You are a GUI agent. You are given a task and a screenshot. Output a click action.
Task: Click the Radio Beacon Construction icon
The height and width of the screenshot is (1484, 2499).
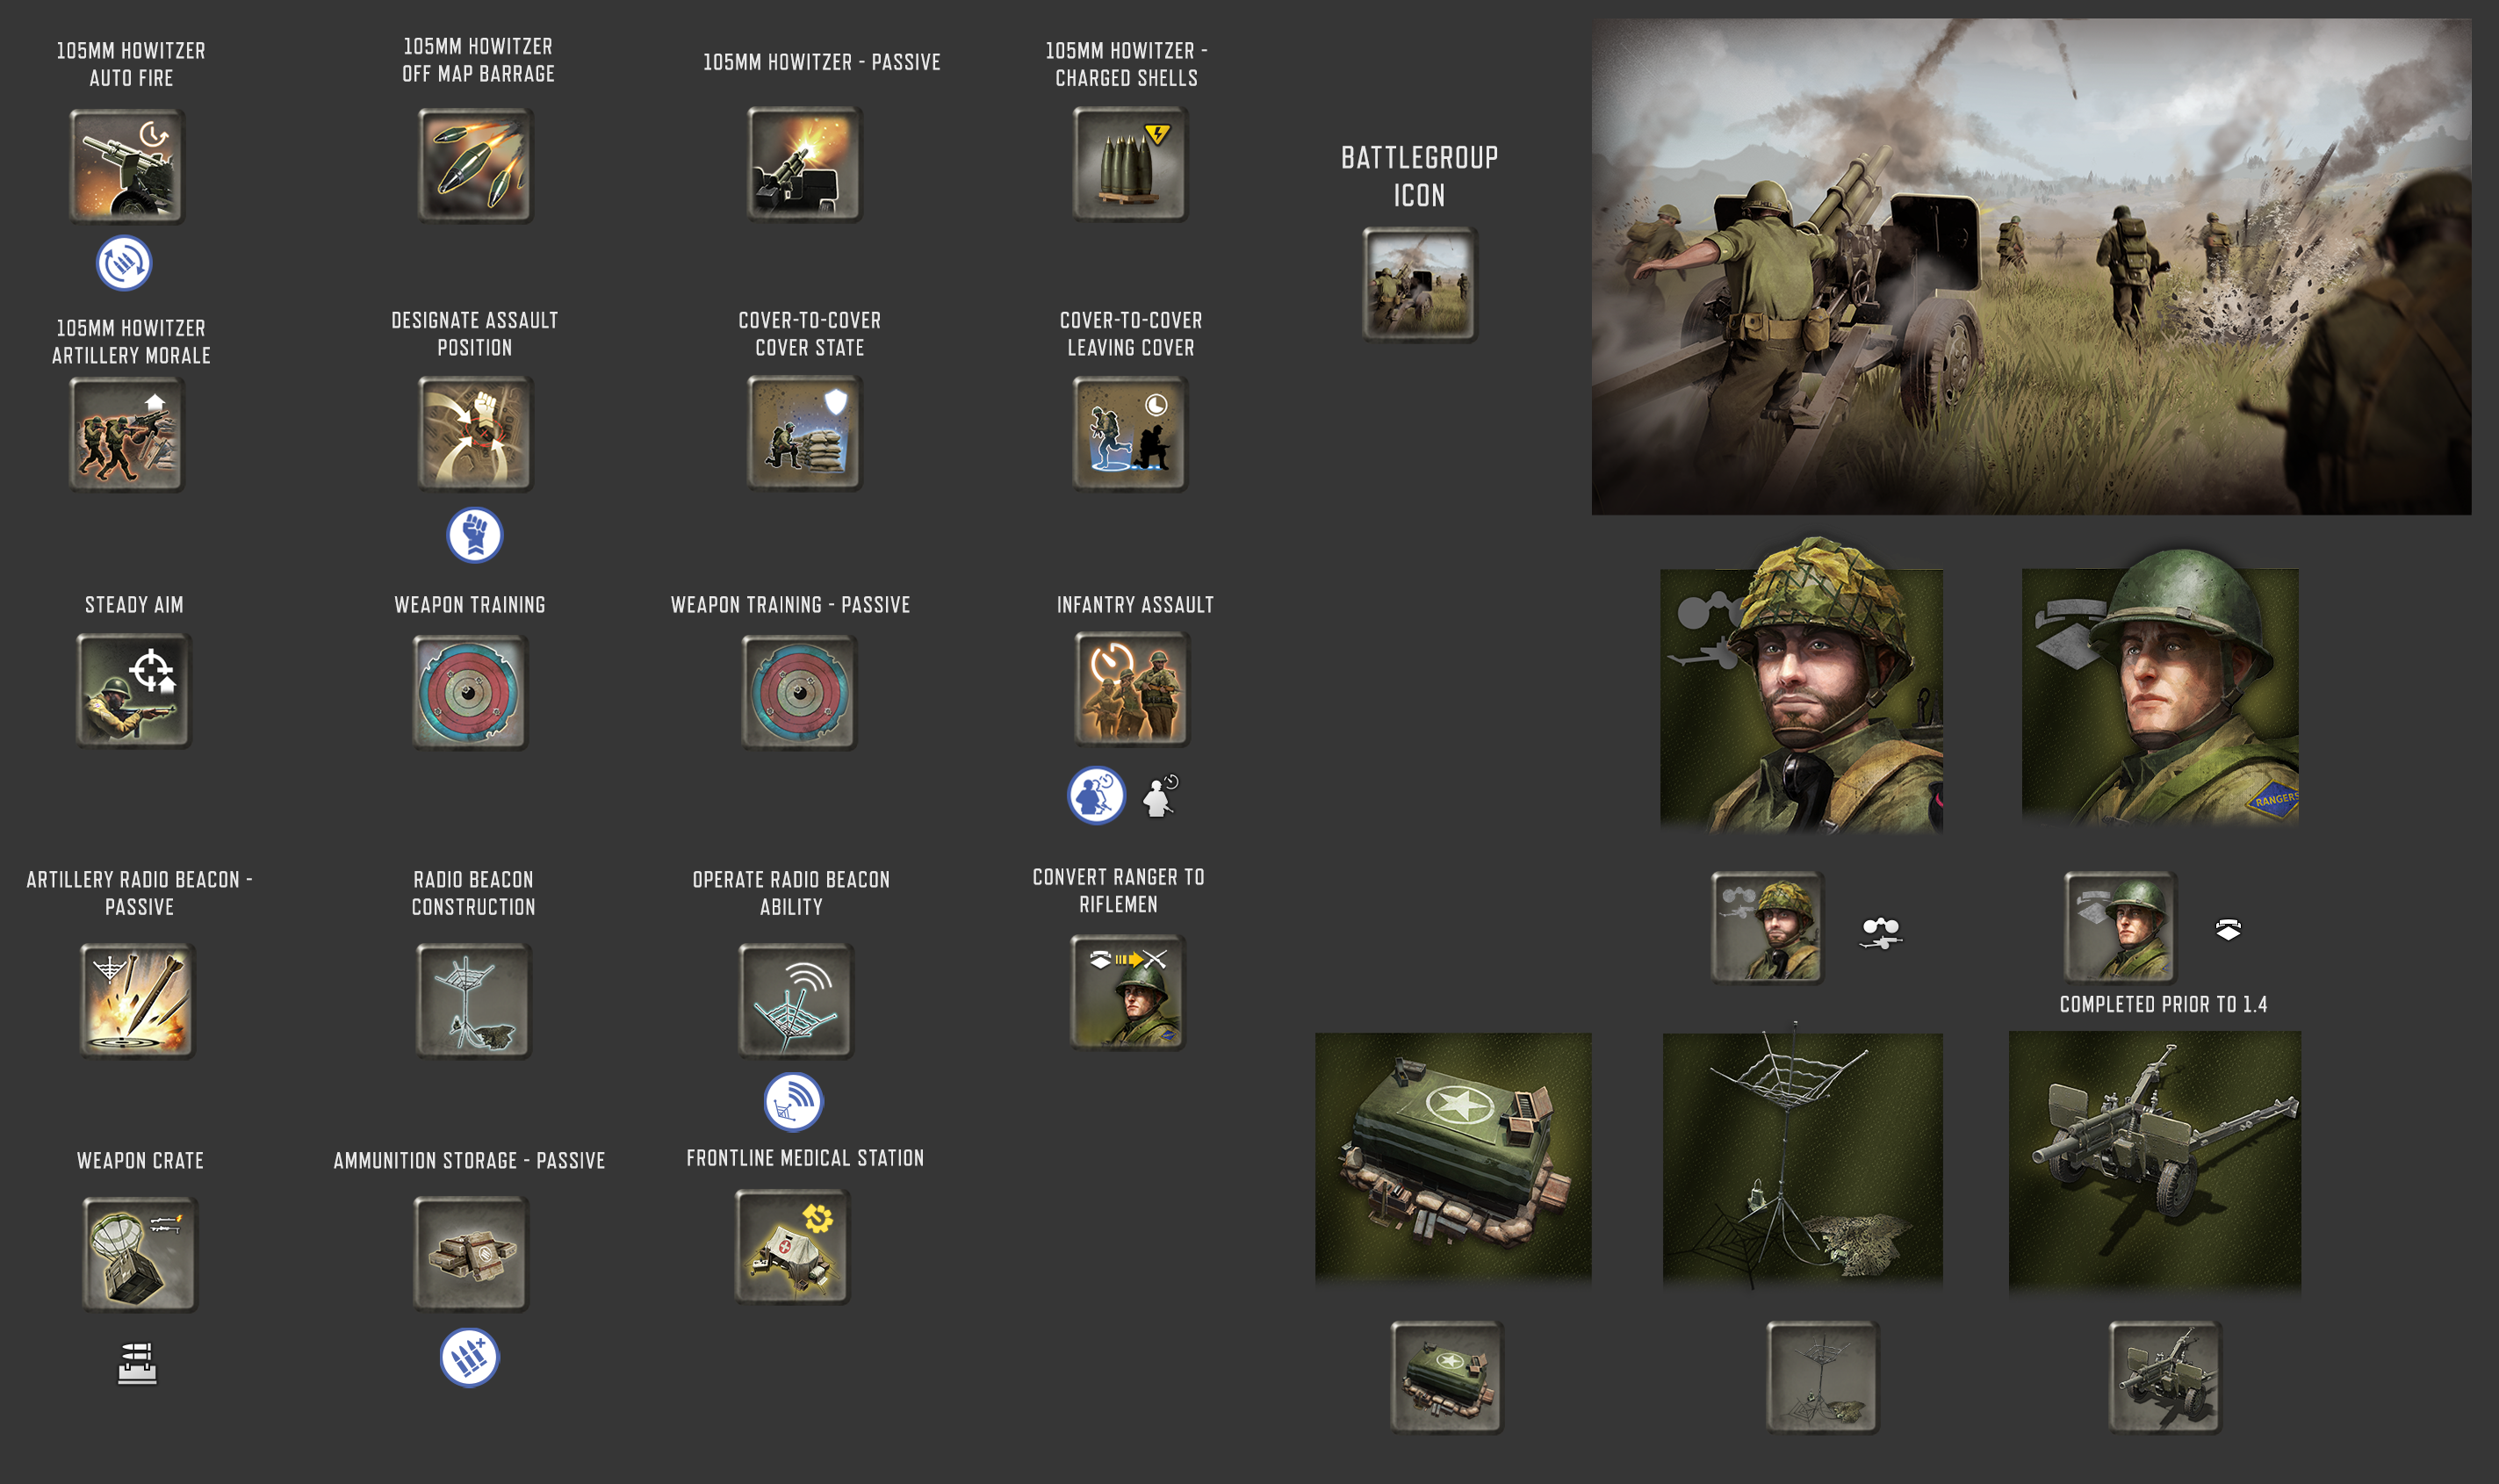pos(473,1000)
